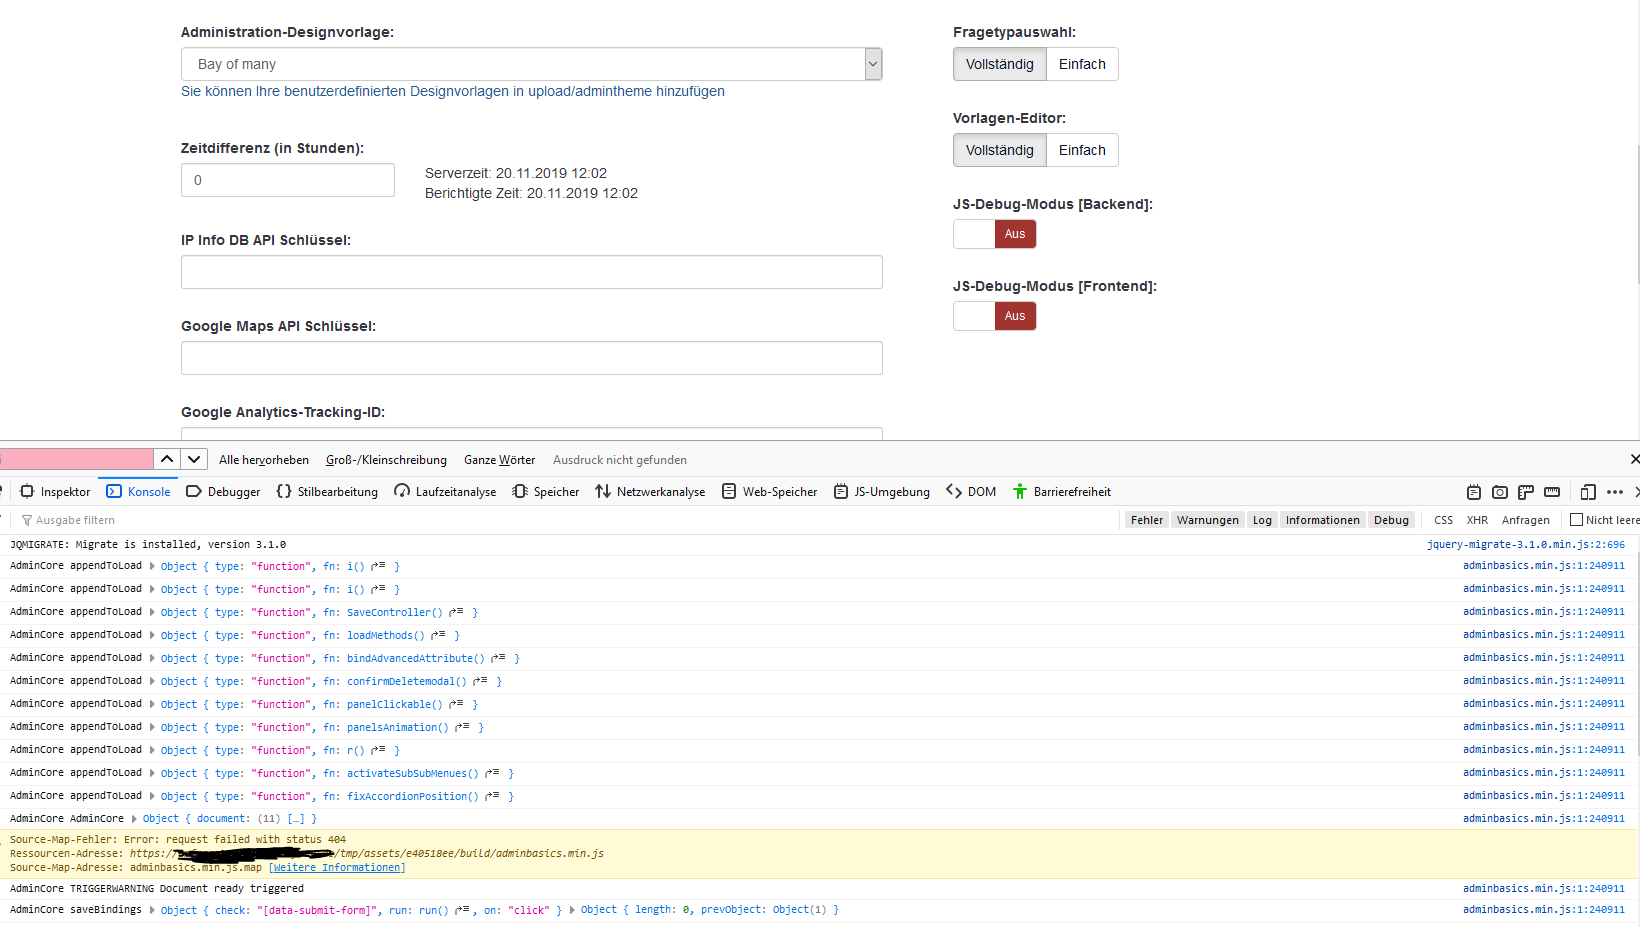Expand the panelClickable object entry

(152, 704)
